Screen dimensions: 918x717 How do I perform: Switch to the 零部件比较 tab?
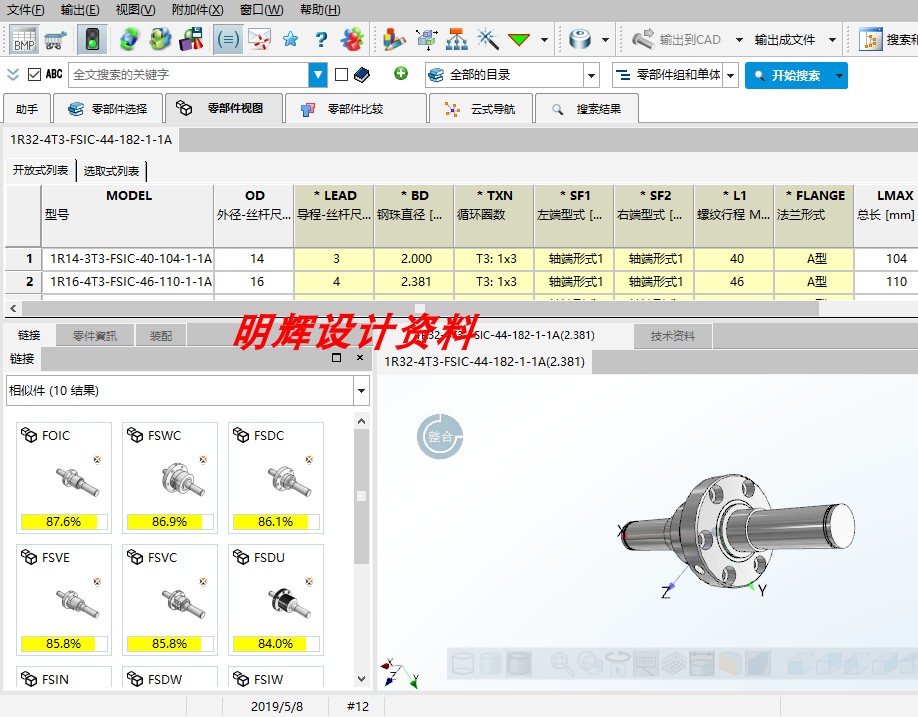tap(355, 109)
